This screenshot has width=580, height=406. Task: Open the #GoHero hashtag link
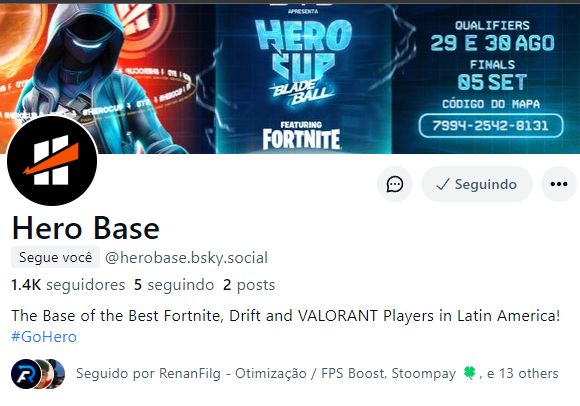click(x=44, y=337)
